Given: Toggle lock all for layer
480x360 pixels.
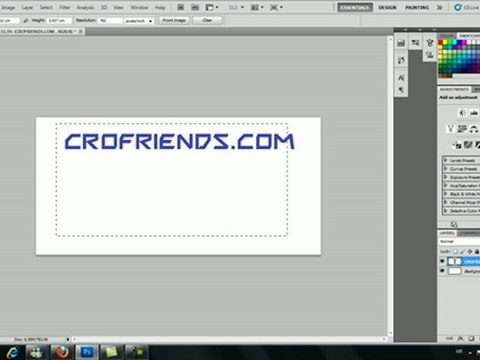Looking at the screenshot, I should (477, 252).
